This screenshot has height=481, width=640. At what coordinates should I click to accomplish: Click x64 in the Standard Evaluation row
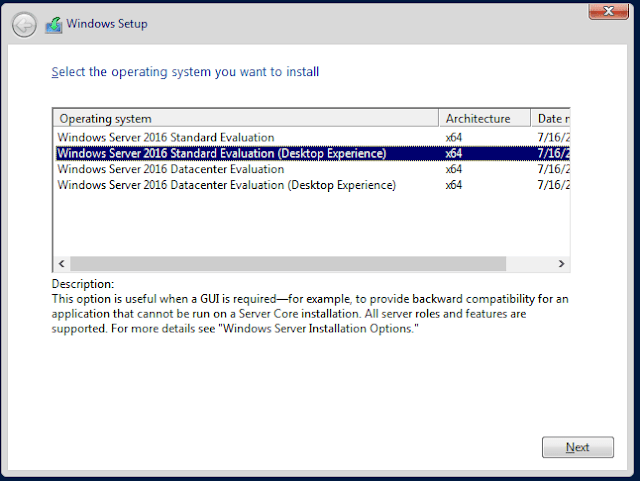454,137
